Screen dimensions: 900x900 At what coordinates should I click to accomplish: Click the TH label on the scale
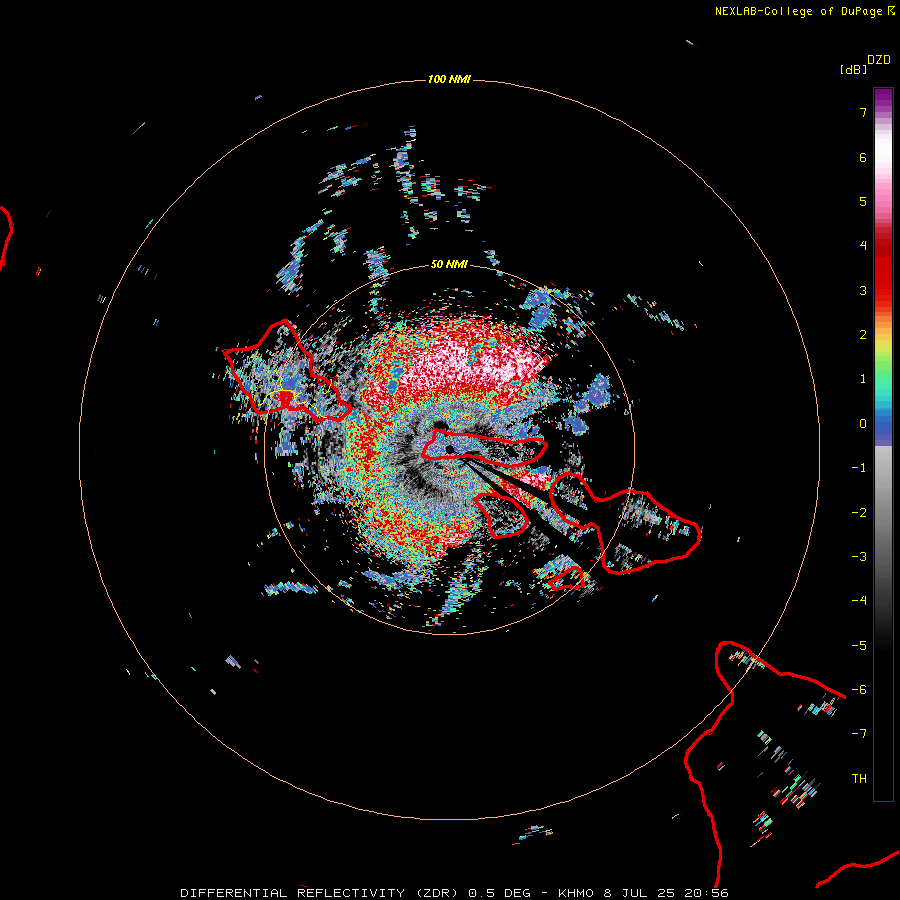(859, 779)
